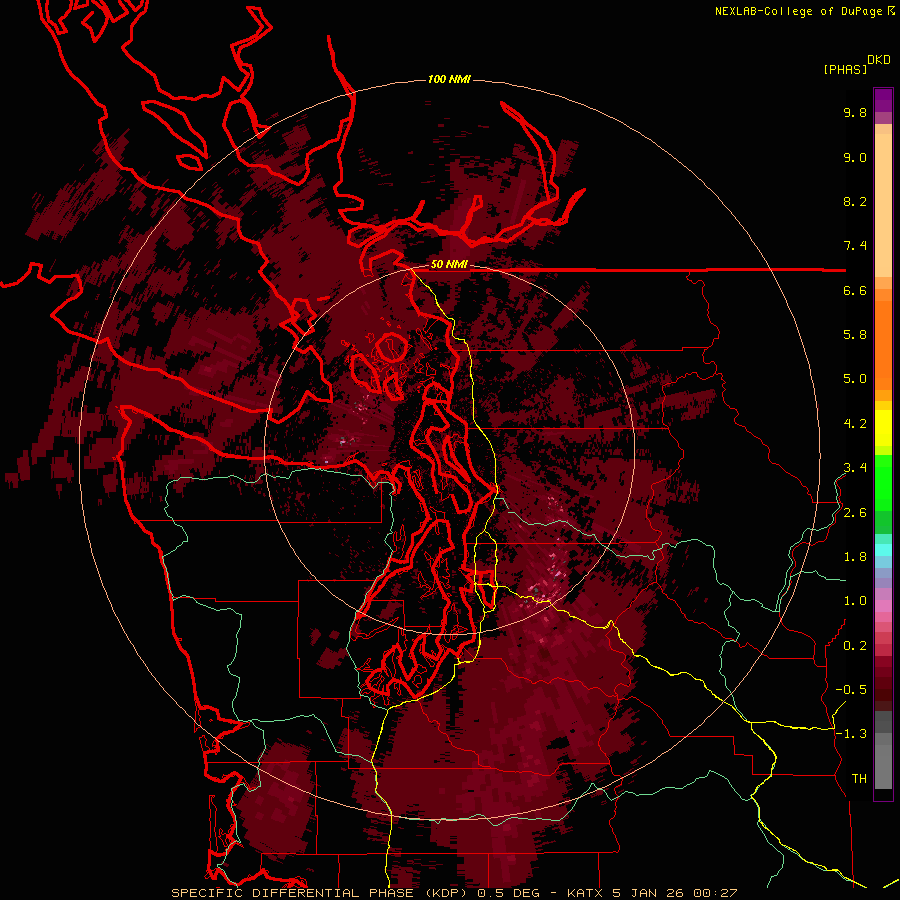Click the 50 NMI range ring label

tap(449, 265)
